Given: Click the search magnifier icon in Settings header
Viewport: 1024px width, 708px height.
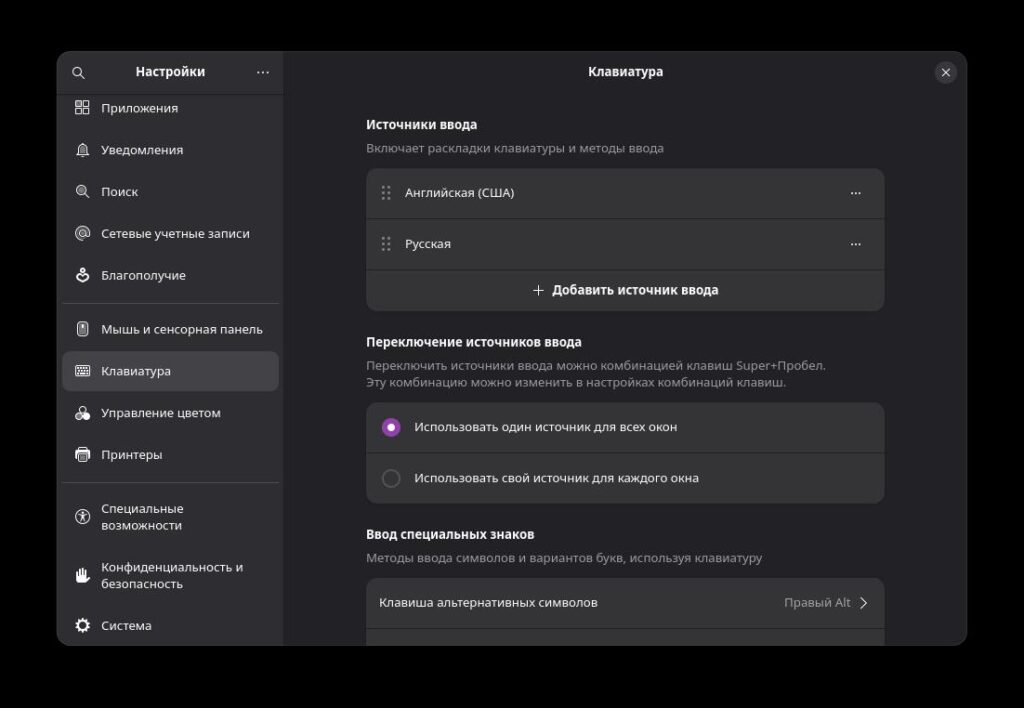Looking at the screenshot, I should tap(79, 73).
